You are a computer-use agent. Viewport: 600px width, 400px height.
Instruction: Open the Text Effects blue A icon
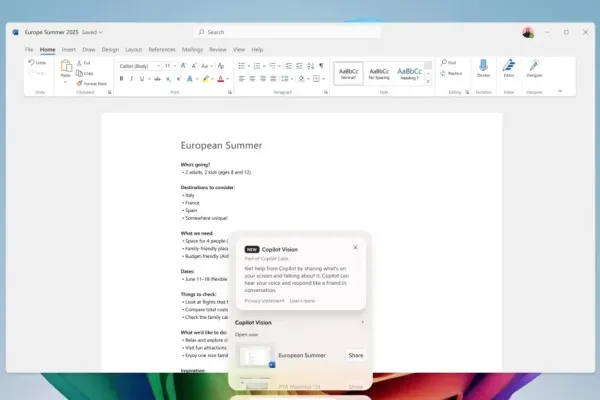[x=190, y=79]
